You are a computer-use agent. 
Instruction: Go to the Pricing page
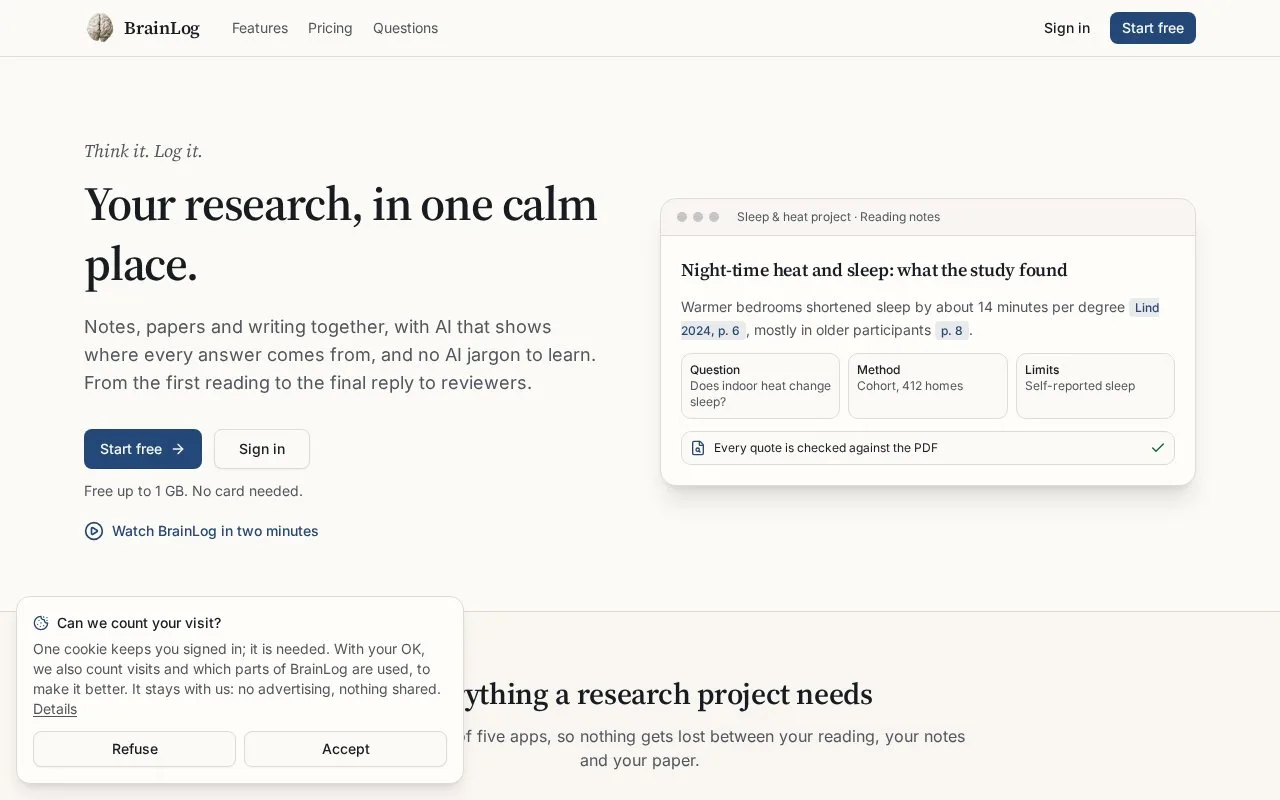[x=330, y=28]
